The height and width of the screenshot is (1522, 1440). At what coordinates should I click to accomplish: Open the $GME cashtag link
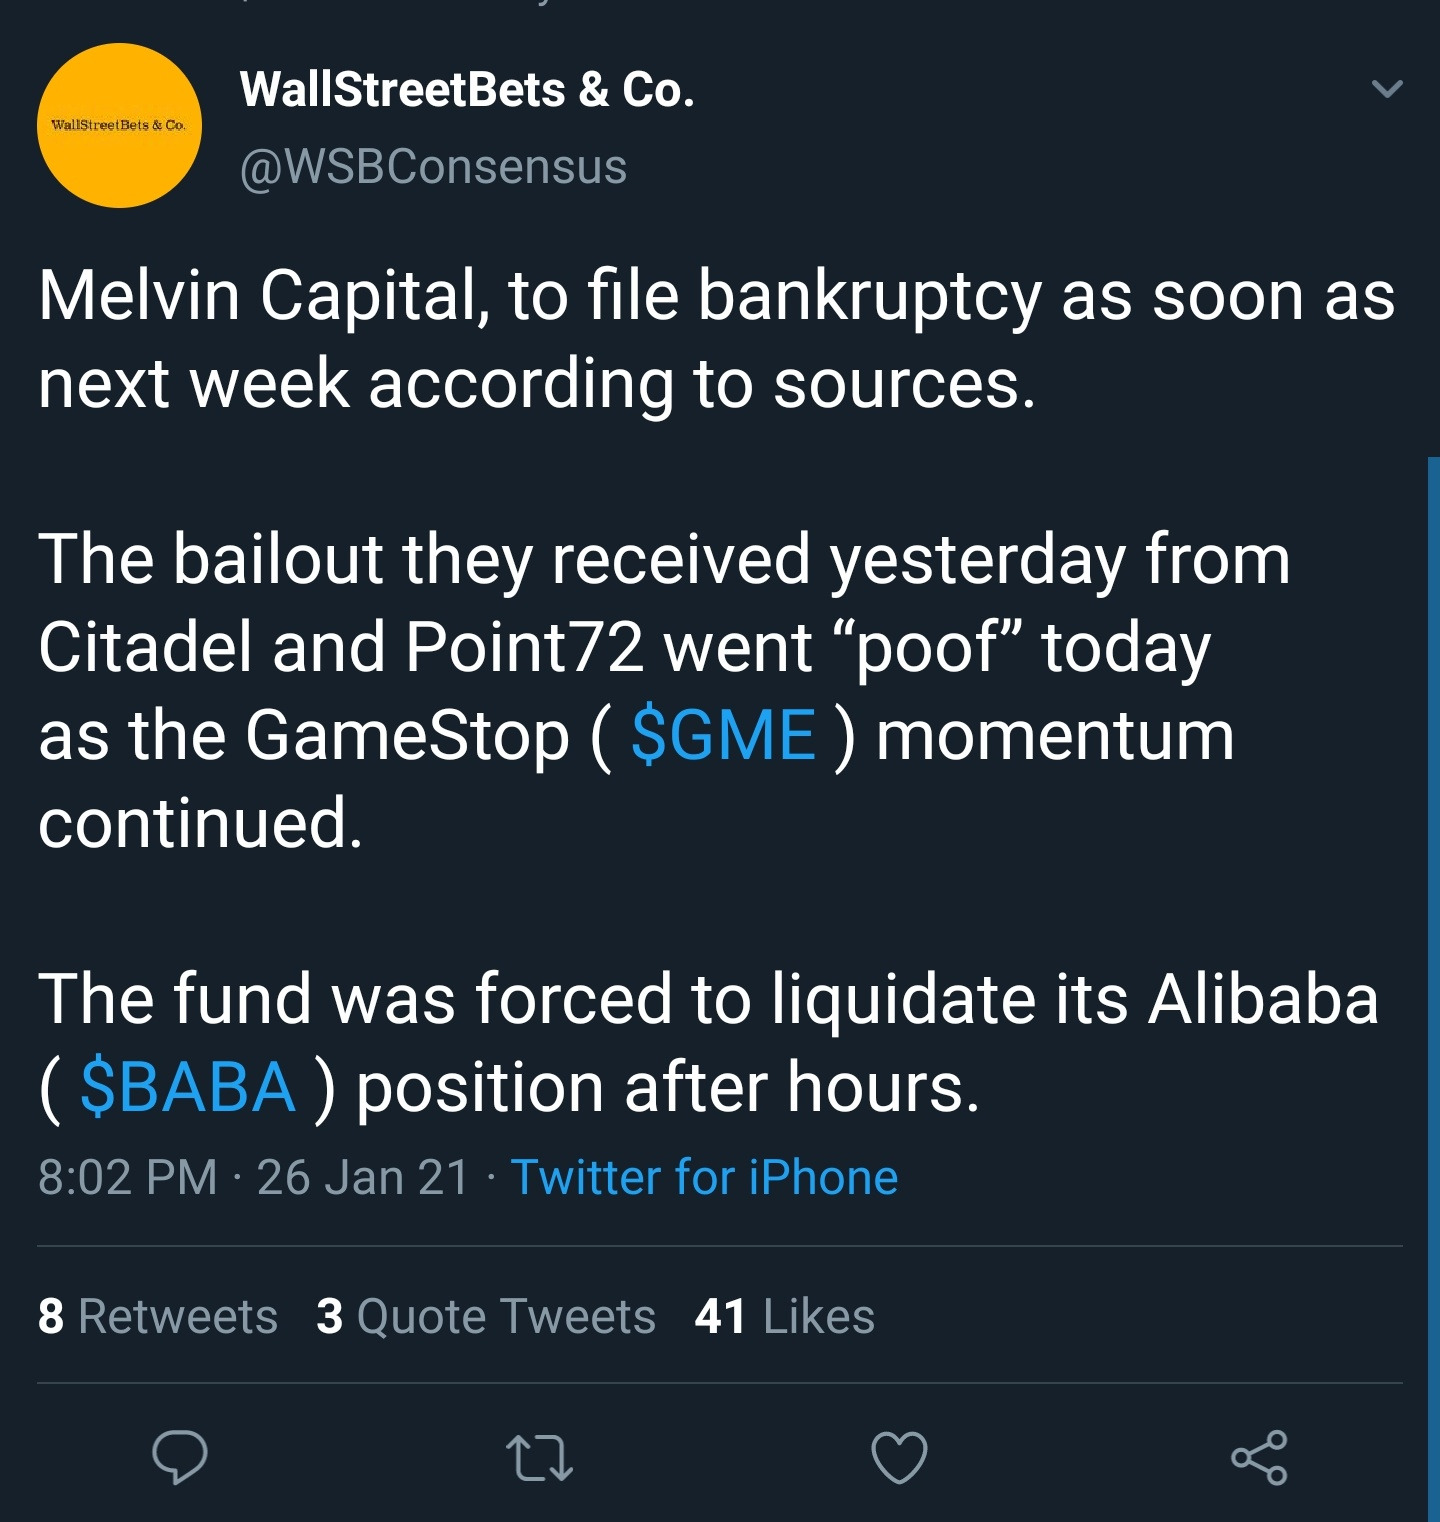click(x=723, y=735)
